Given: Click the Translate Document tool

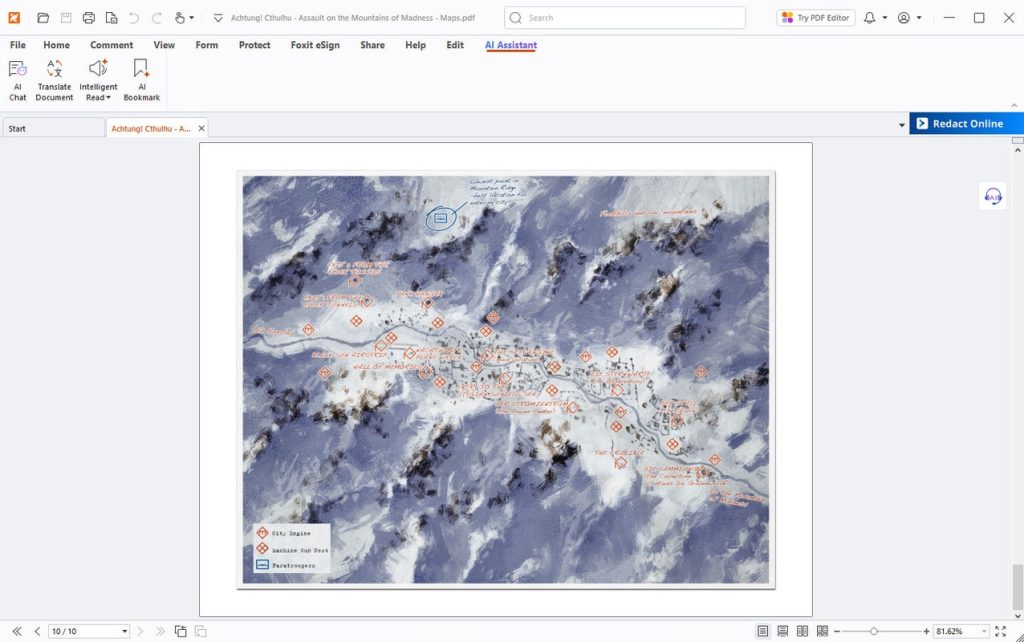Looking at the screenshot, I should click(54, 80).
